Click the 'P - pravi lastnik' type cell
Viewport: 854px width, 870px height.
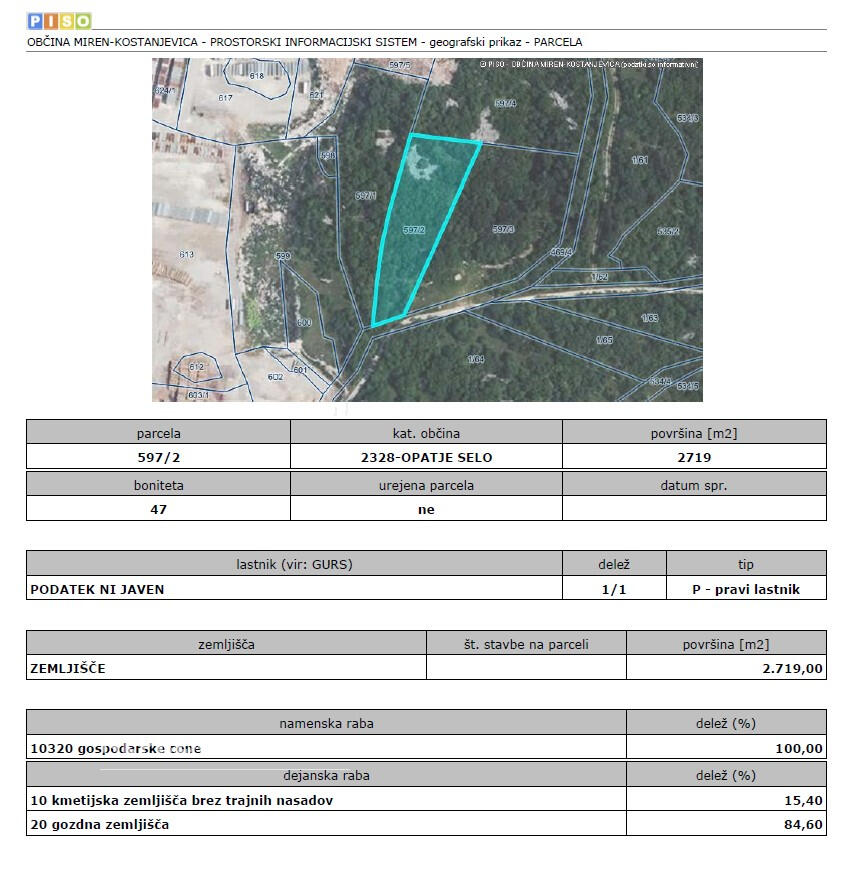click(x=746, y=589)
